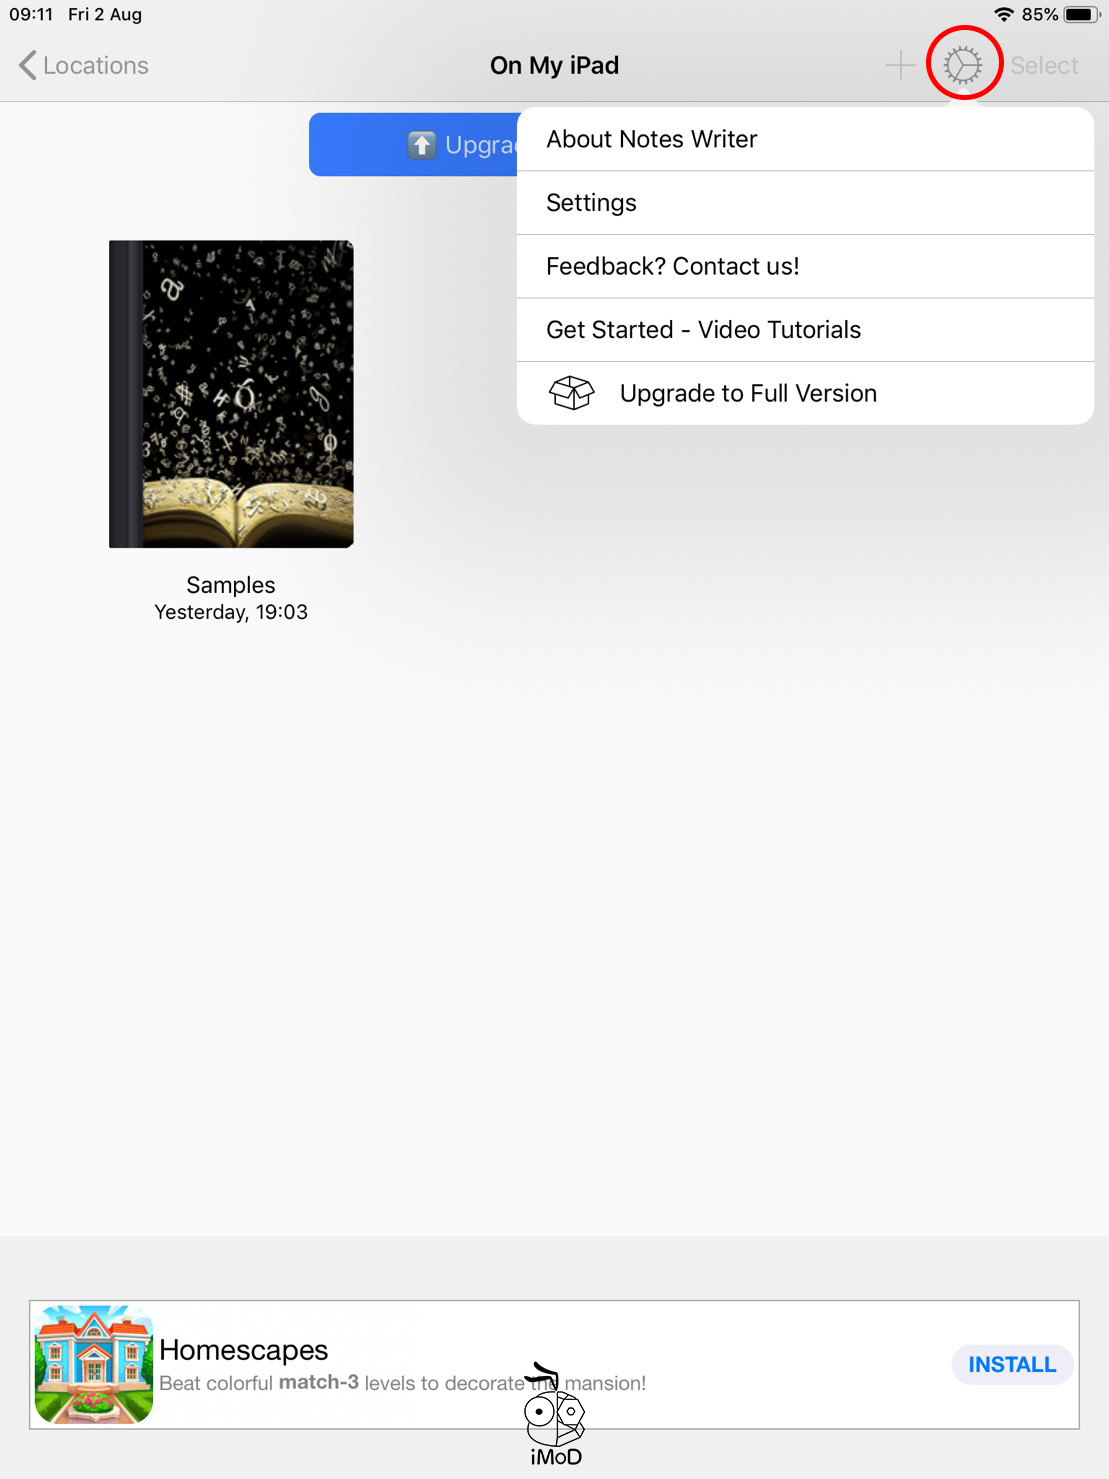This screenshot has width=1109, height=1479.
Task: Tap the Select button in toolbar
Action: 1044,65
